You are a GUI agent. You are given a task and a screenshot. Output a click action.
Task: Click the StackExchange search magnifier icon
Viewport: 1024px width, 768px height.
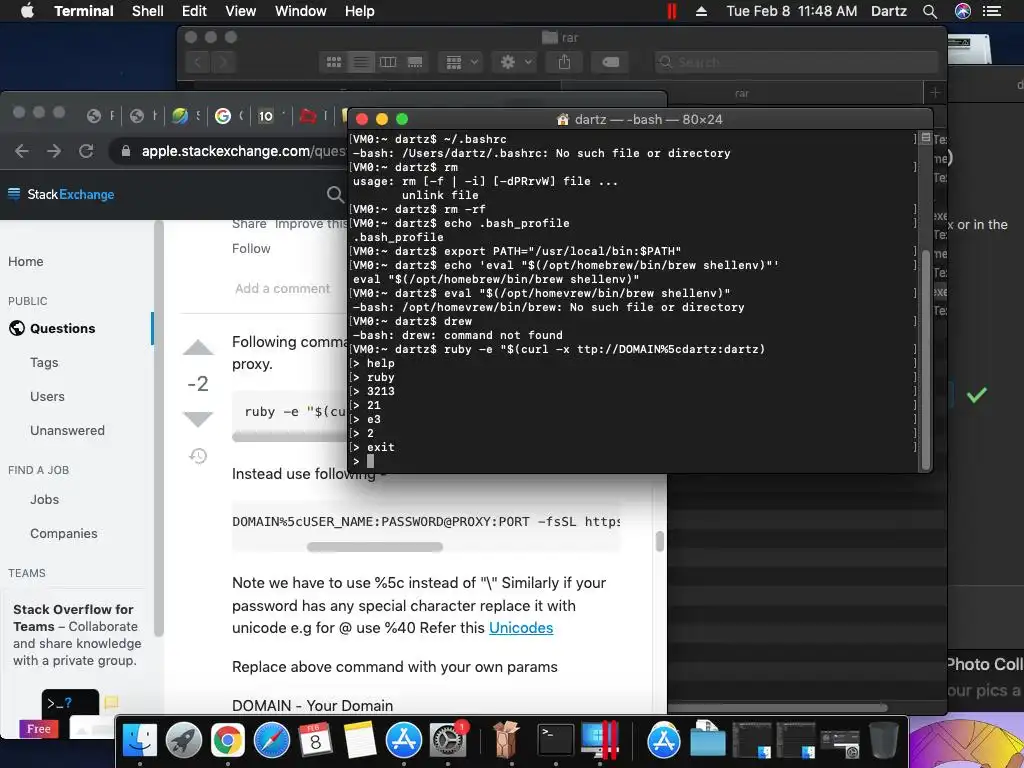[334, 194]
